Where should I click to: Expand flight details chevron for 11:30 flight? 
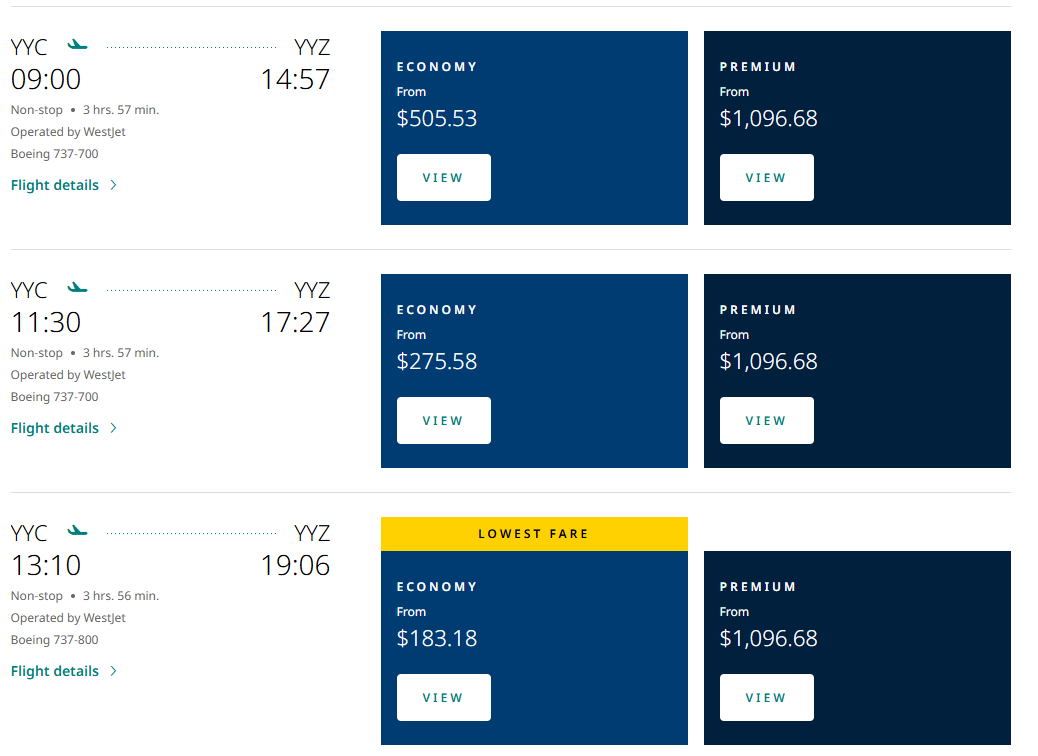coord(113,428)
